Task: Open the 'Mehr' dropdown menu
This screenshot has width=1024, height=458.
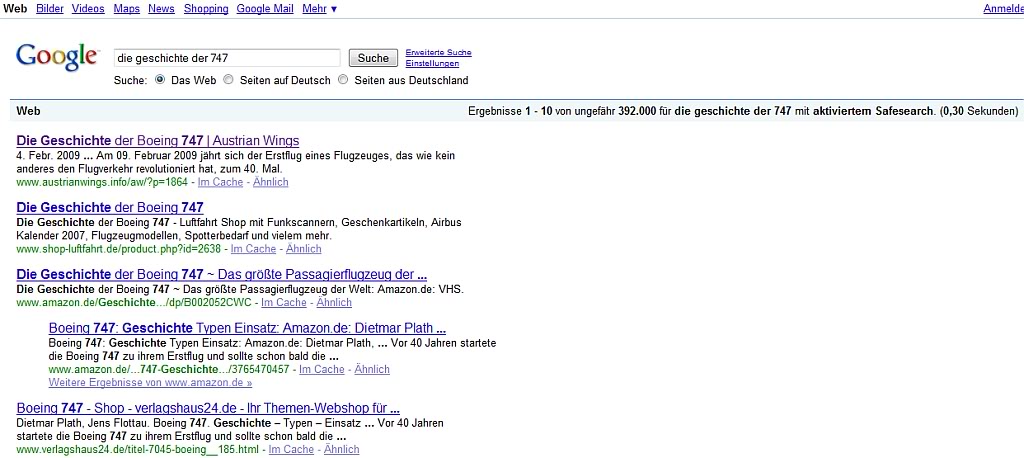Action: tap(320, 8)
